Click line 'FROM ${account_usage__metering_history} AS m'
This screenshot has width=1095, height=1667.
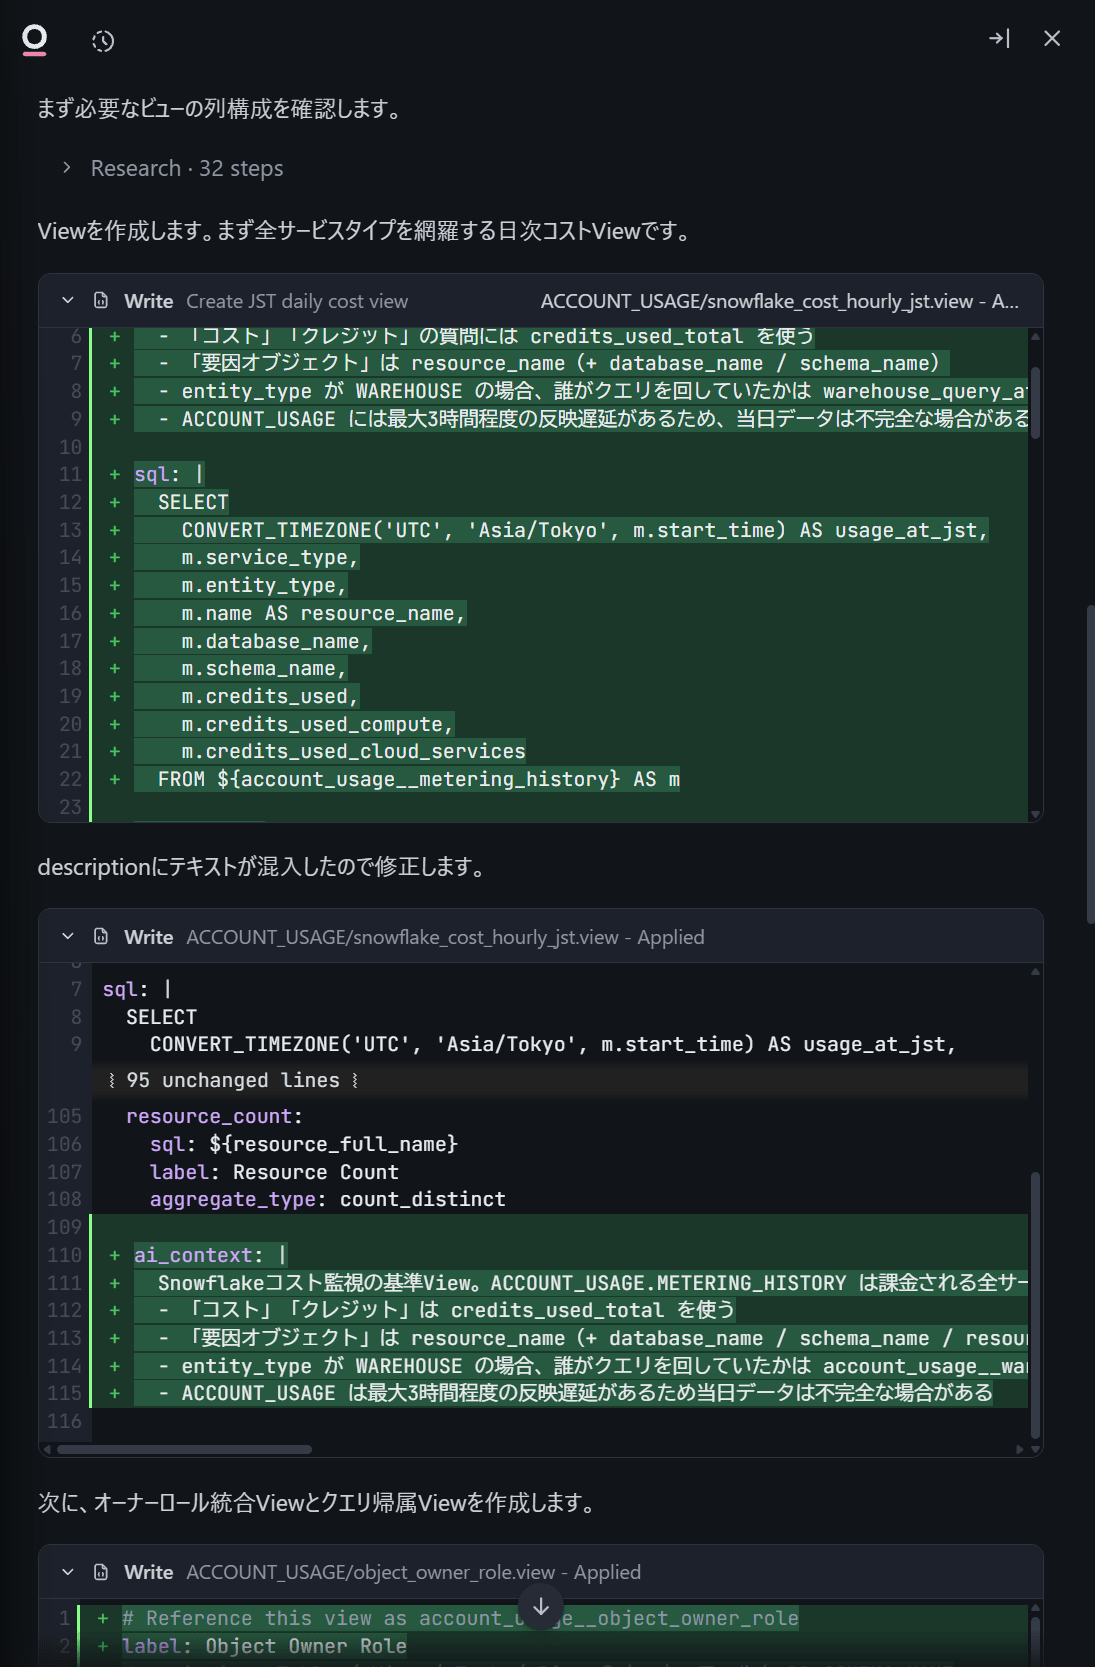coord(419,779)
